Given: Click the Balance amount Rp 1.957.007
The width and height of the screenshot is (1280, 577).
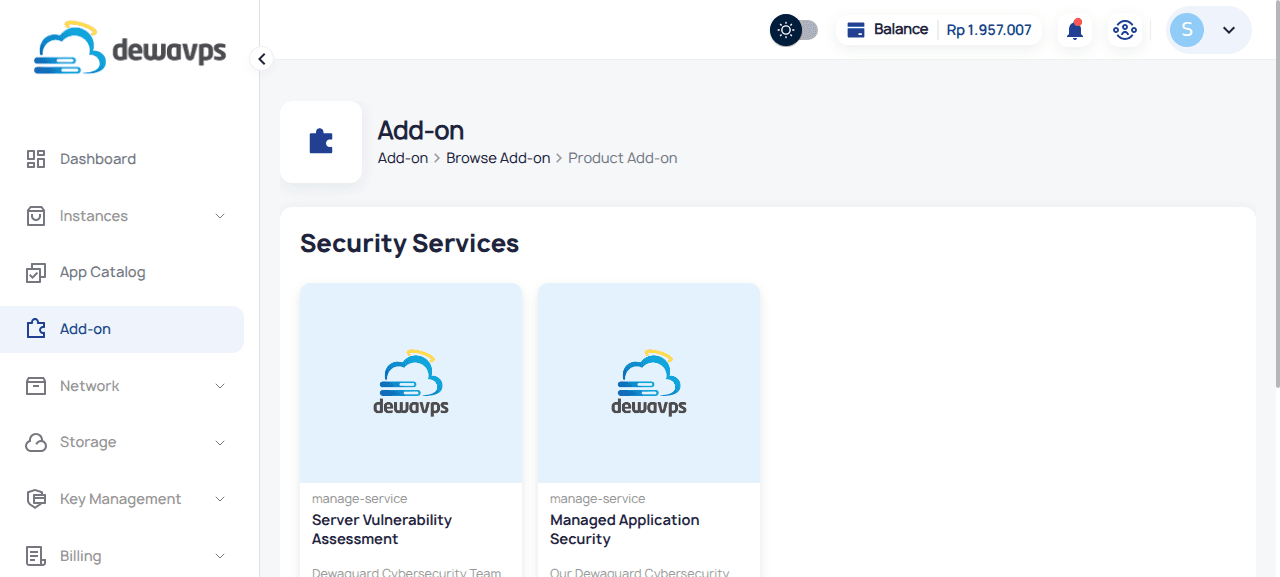Looking at the screenshot, I should [x=989, y=29].
